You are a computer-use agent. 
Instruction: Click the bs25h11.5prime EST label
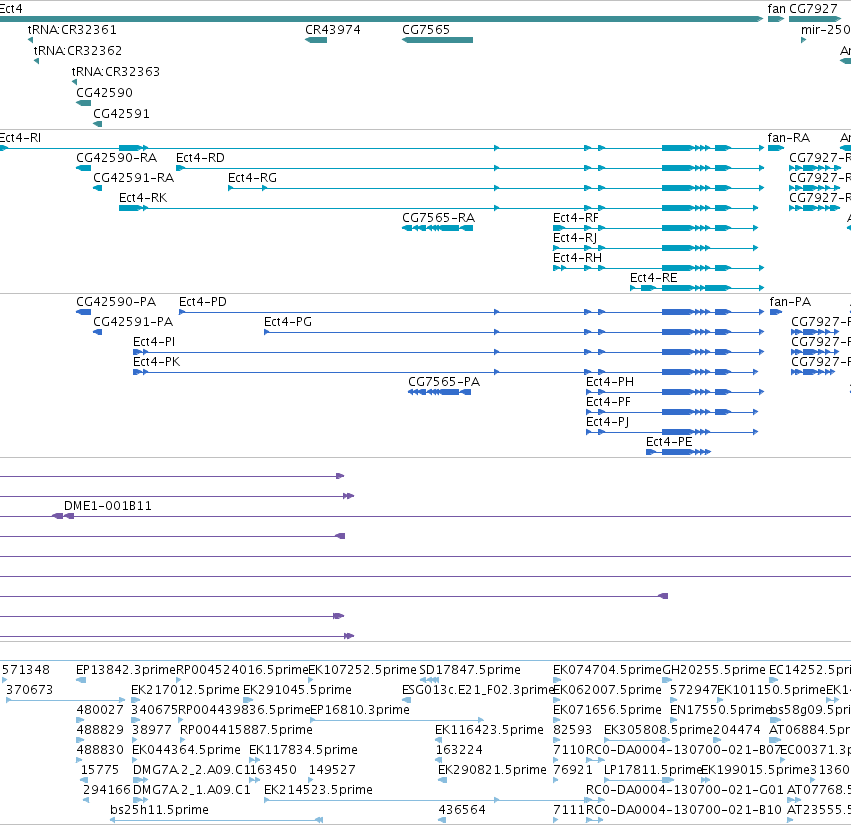[160, 810]
